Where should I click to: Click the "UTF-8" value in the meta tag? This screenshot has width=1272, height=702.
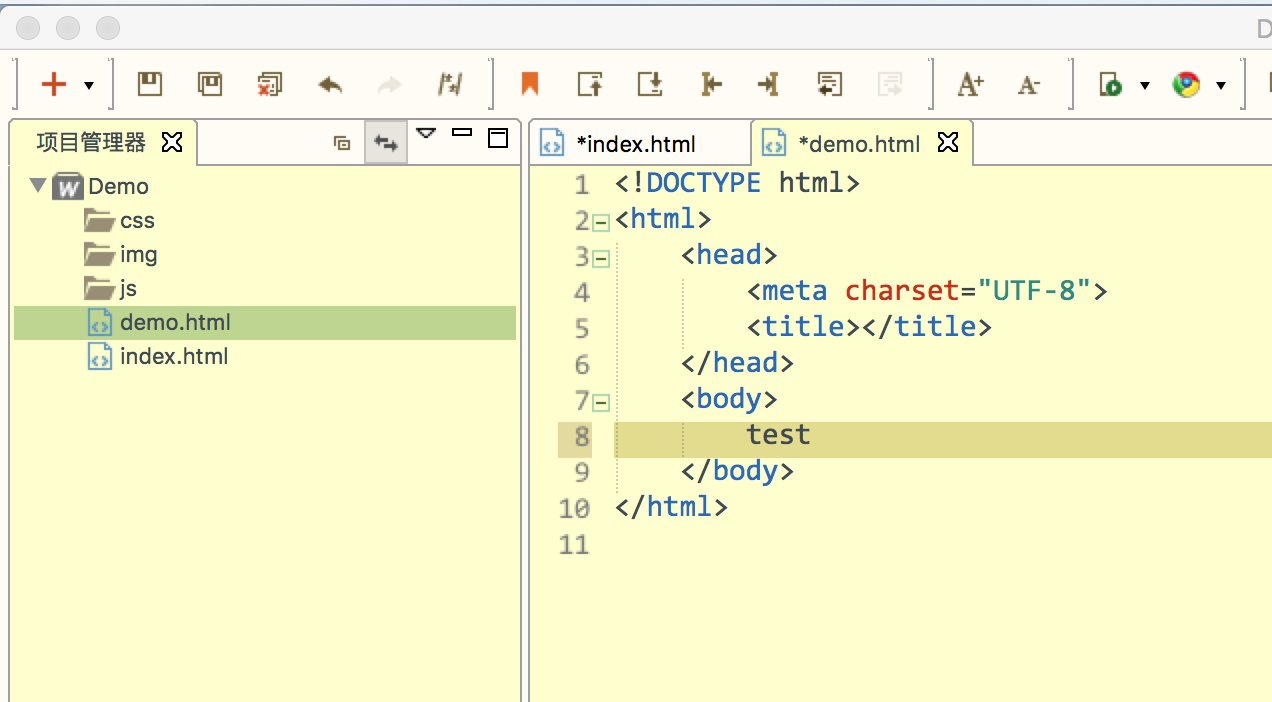(1034, 291)
